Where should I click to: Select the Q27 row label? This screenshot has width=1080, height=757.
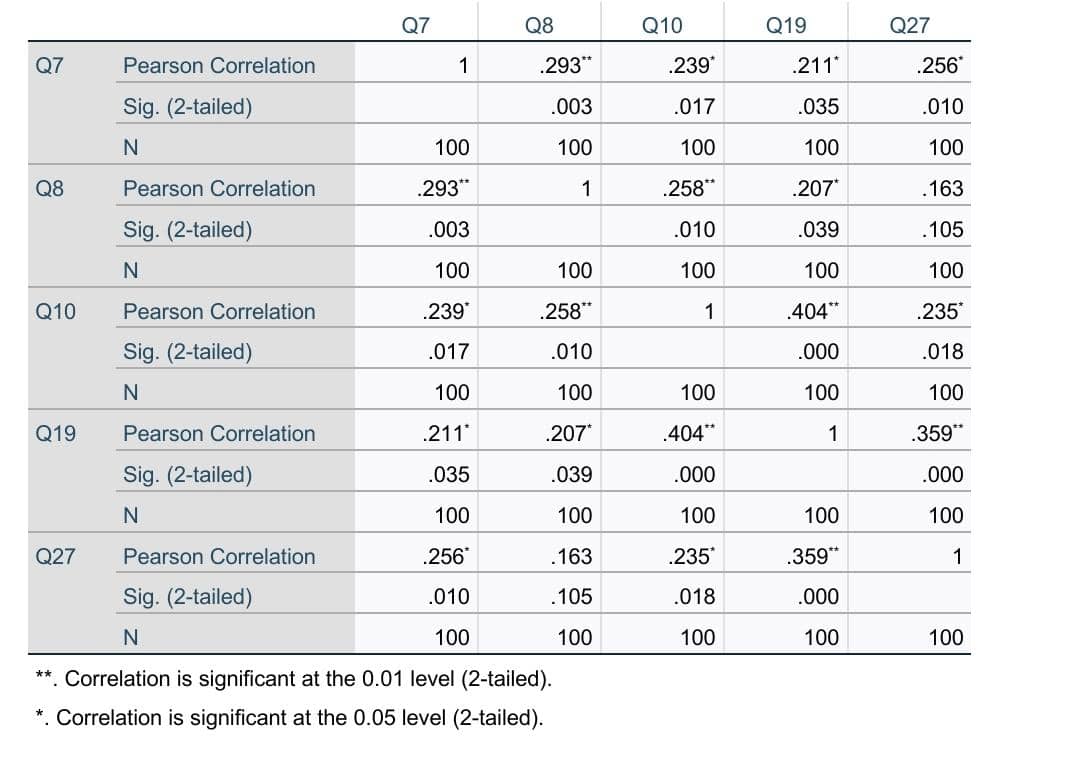pos(55,557)
